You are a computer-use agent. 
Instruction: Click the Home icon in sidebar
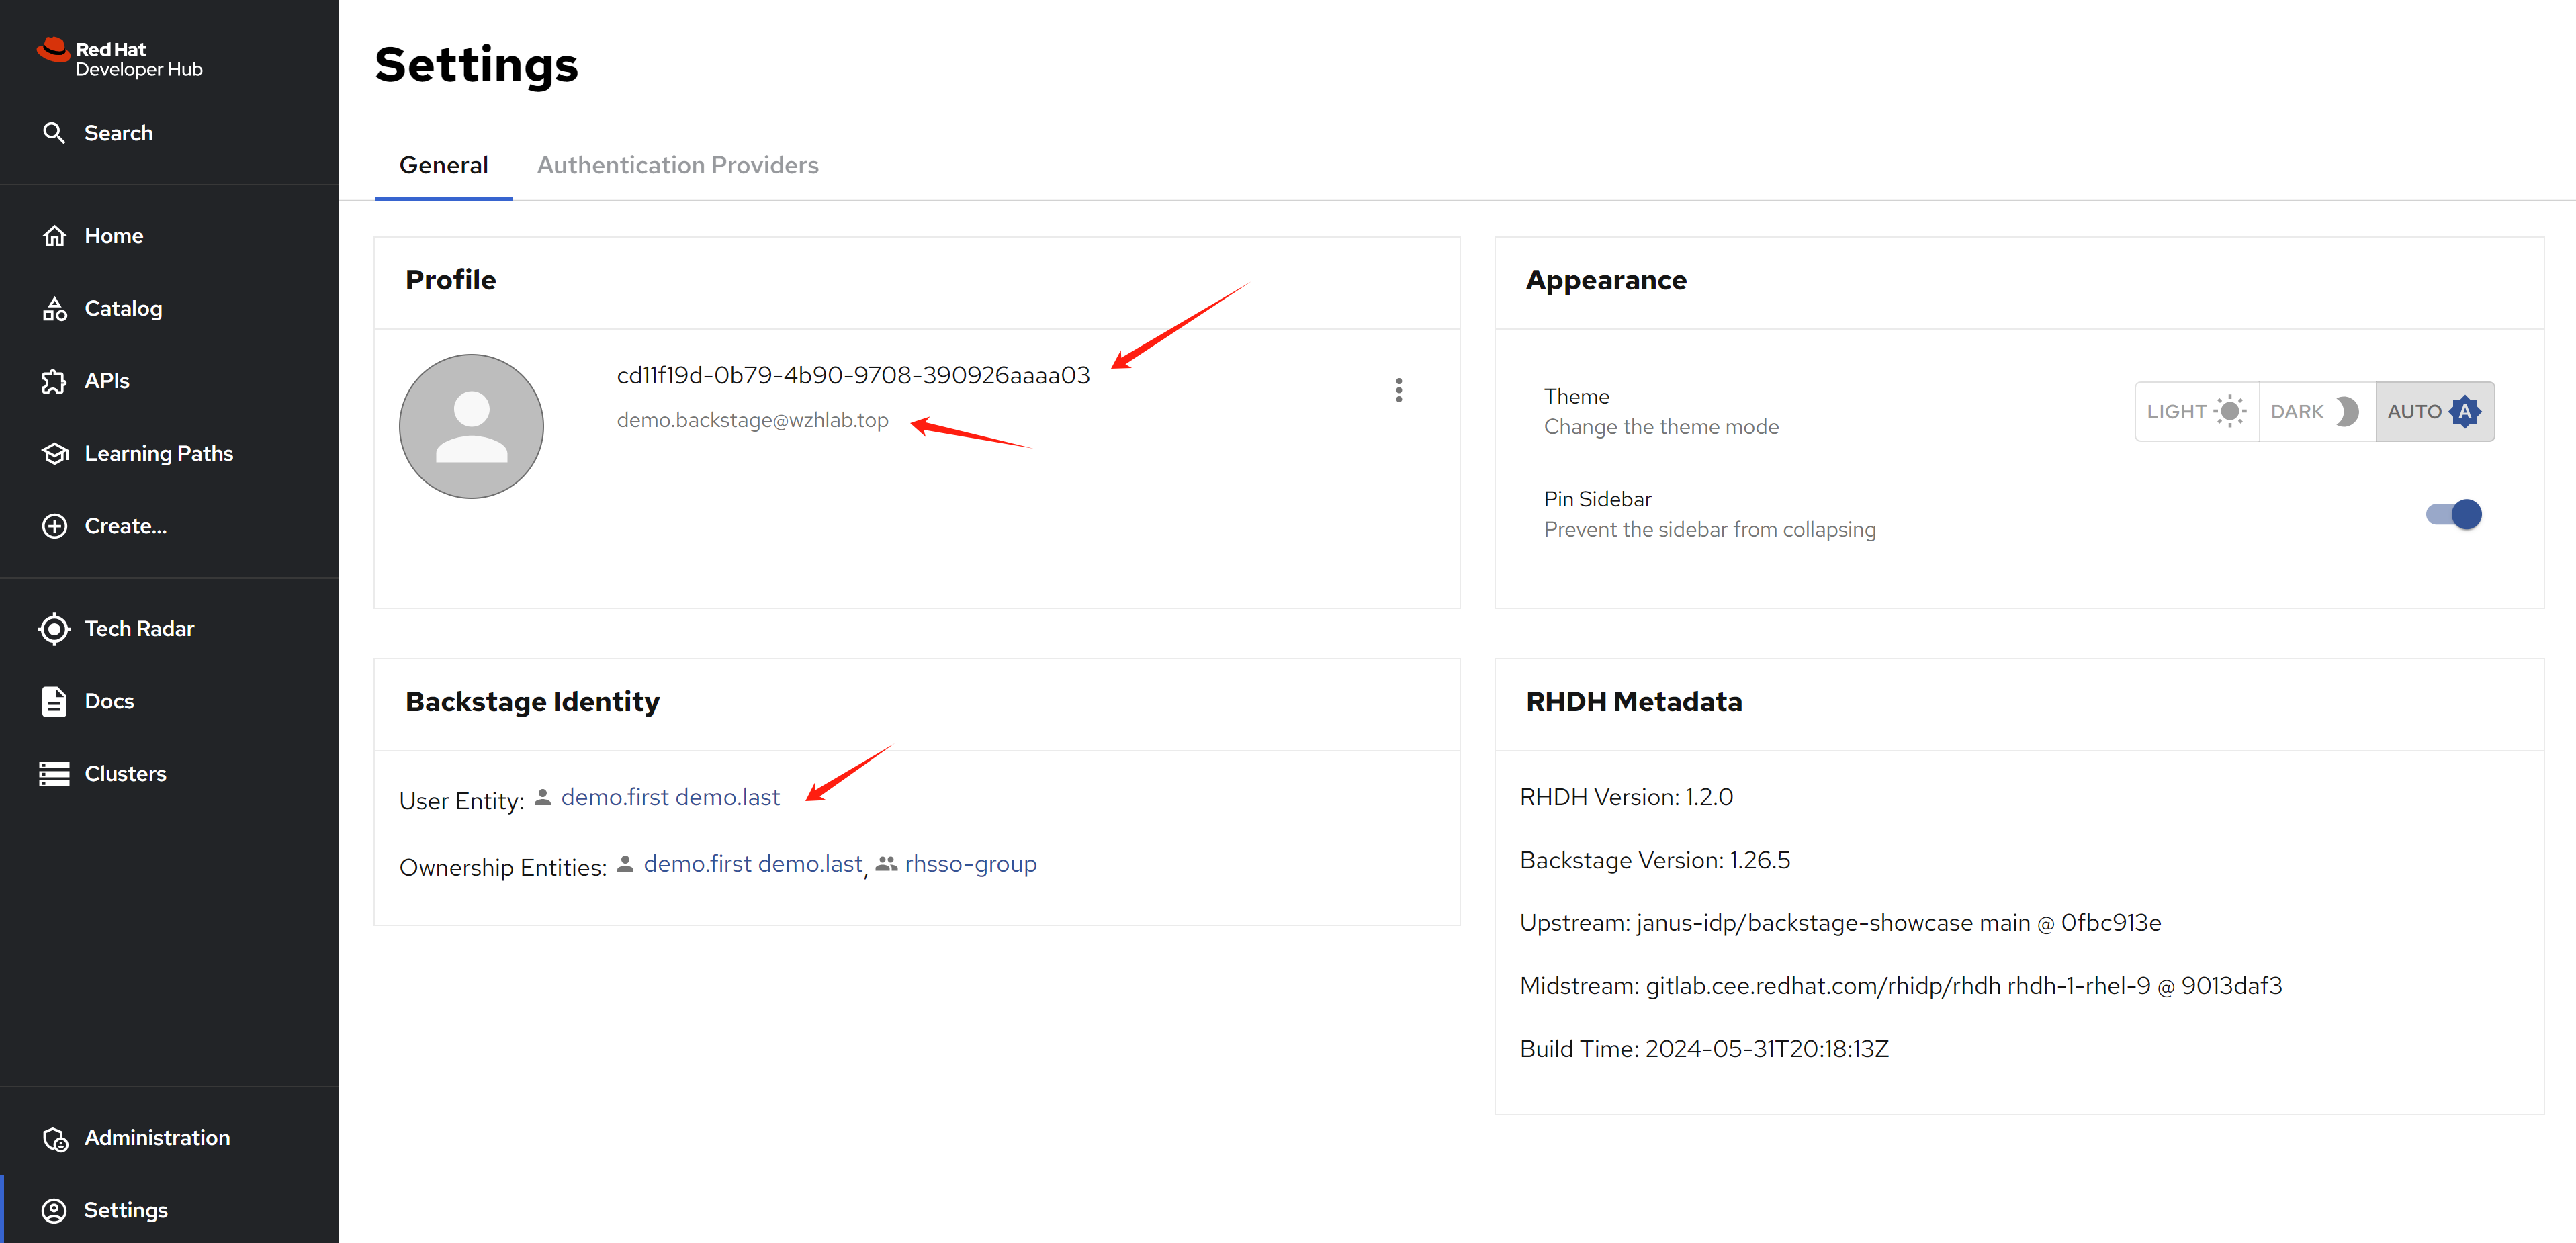pyautogui.click(x=54, y=236)
